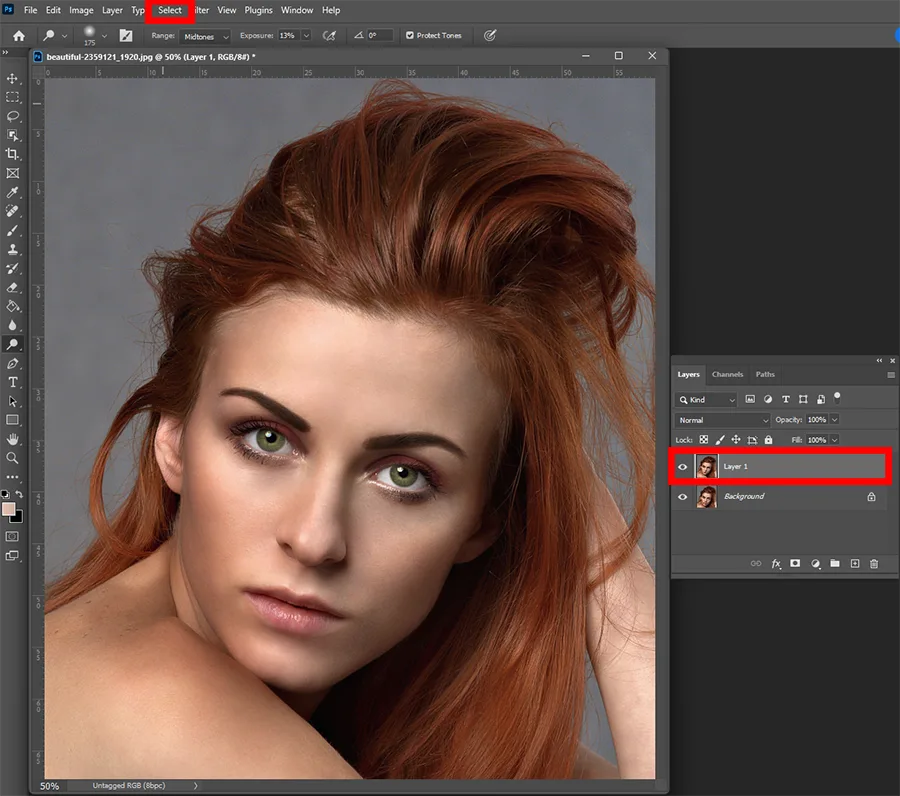This screenshot has width=900, height=796.
Task: Select the Move tool
Action: (x=13, y=79)
